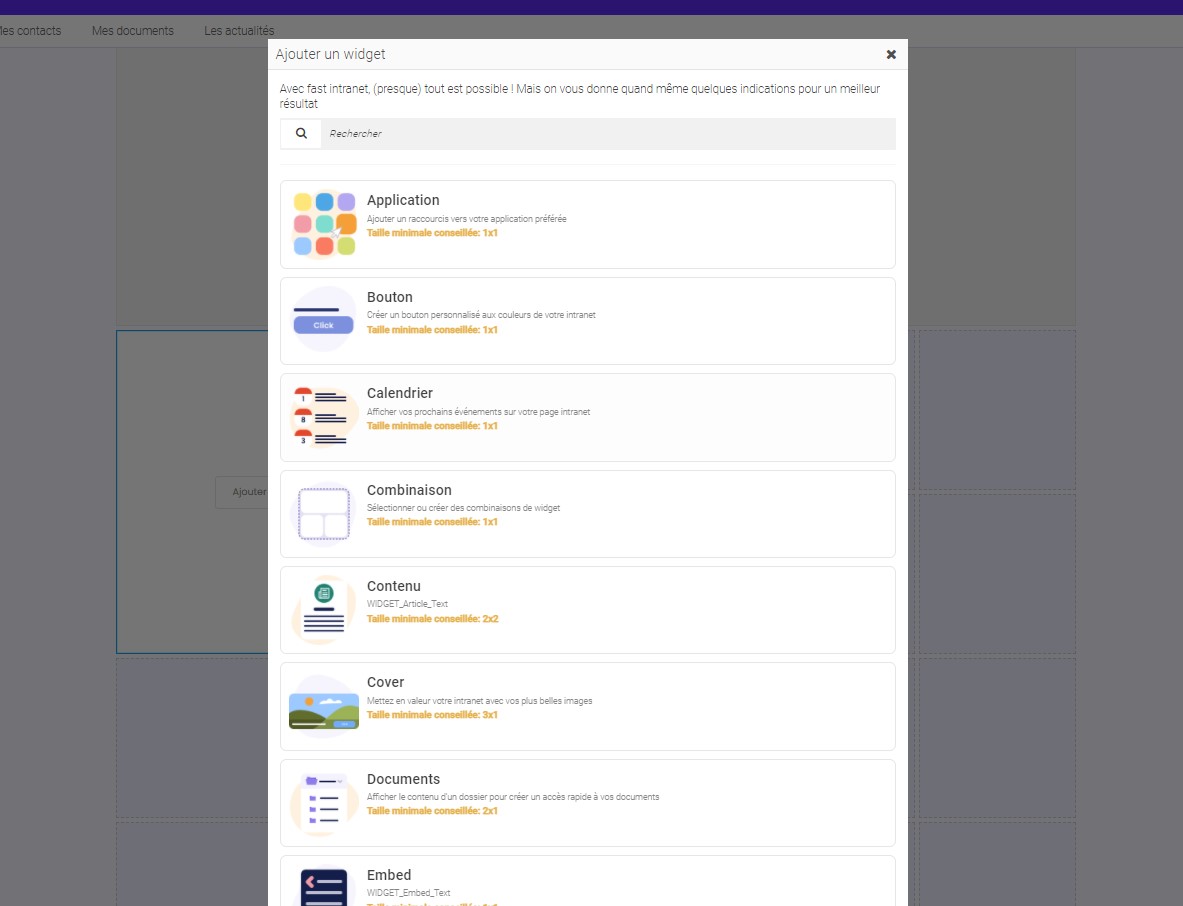Image resolution: width=1183 pixels, height=906 pixels.
Task: Click the Contenu widget minimum size text
Action: pyautogui.click(x=432, y=619)
